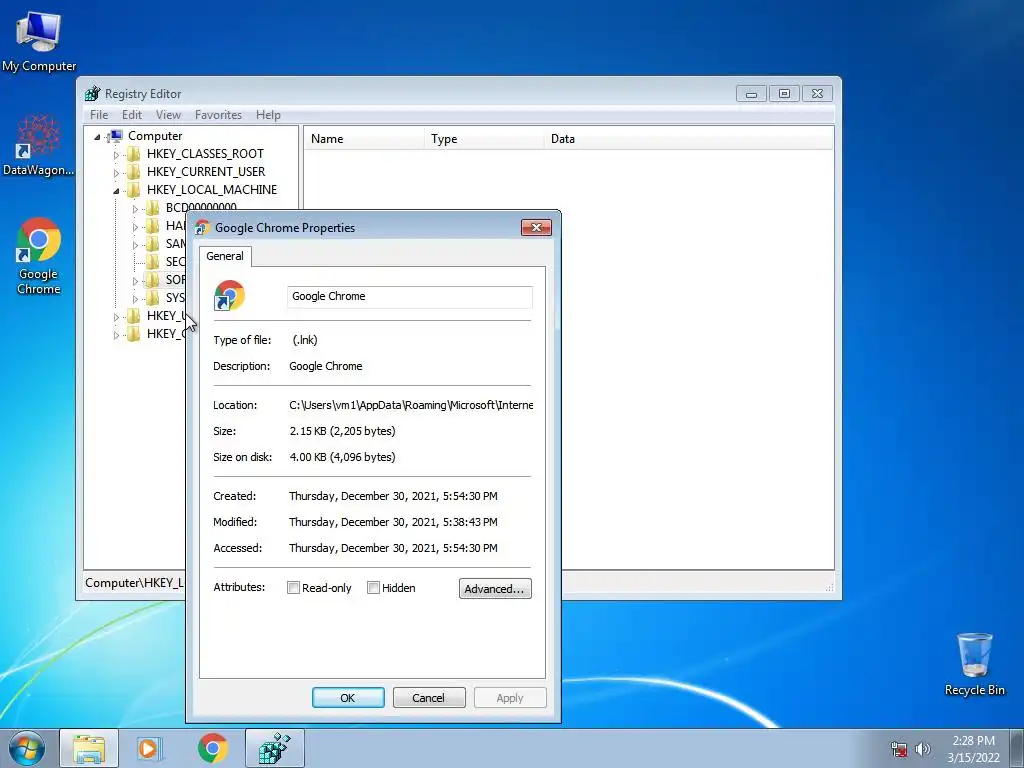Open the My Computer desktop icon
This screenshot has height=768, width=1024.
[x=39, y=40]
